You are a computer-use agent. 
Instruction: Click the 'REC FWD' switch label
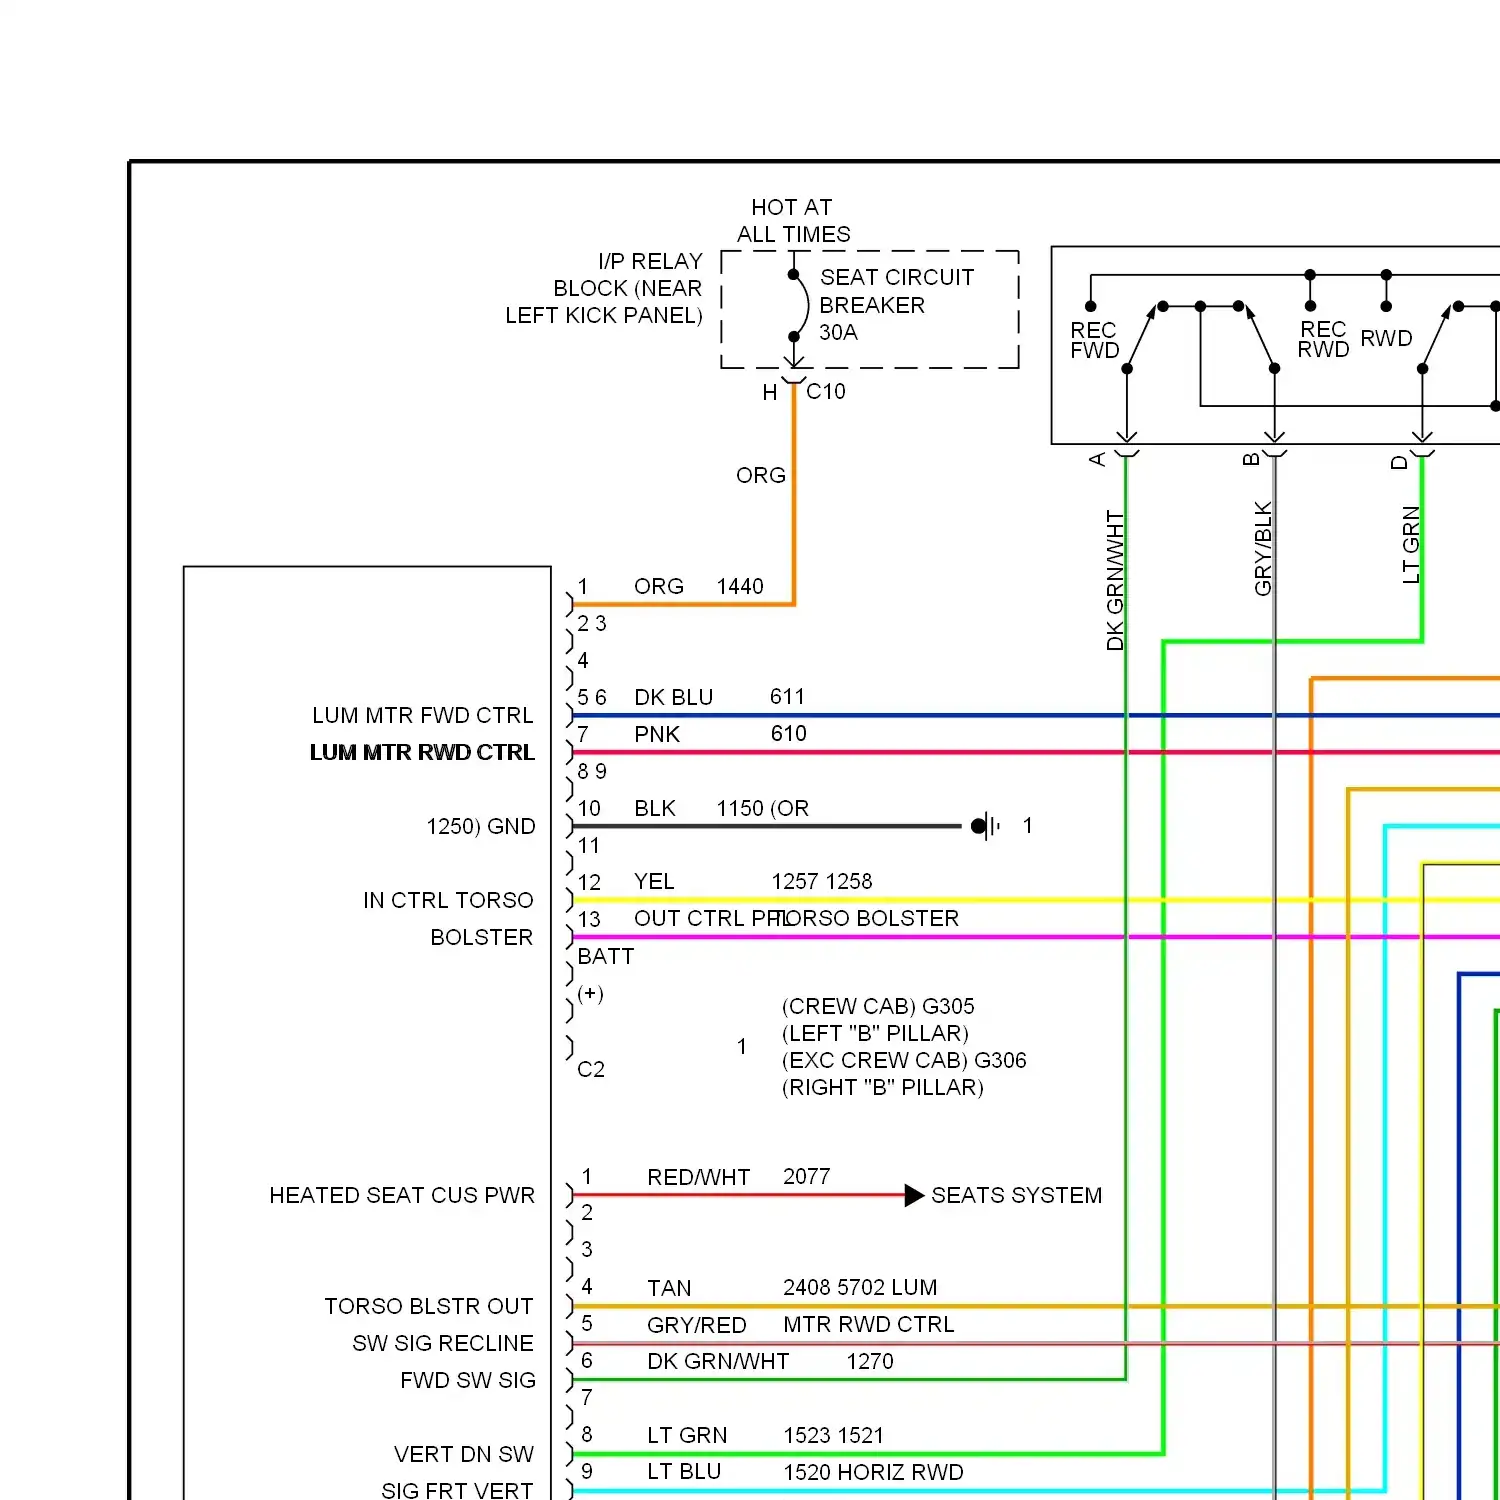1095,341
